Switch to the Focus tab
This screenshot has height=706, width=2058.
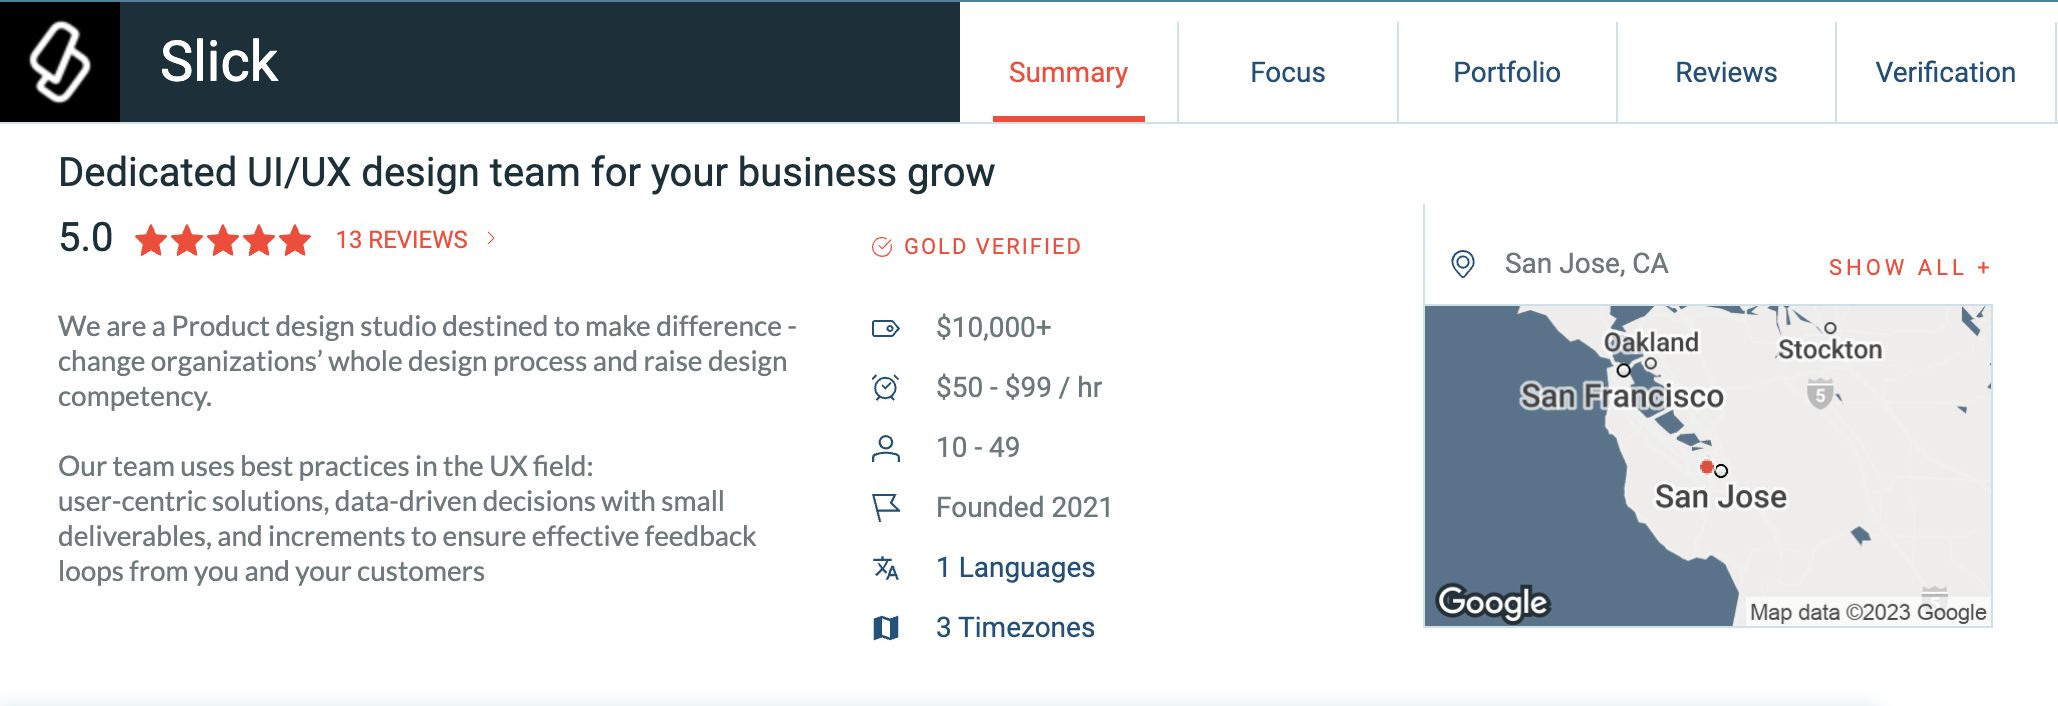click(1288, 72)
